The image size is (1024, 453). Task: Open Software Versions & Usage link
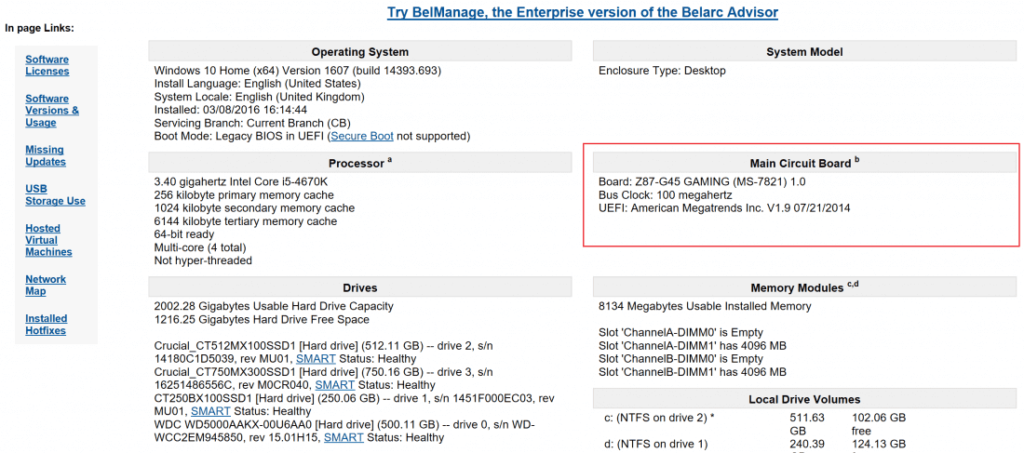pyautogui.click(x=52, y=111)
